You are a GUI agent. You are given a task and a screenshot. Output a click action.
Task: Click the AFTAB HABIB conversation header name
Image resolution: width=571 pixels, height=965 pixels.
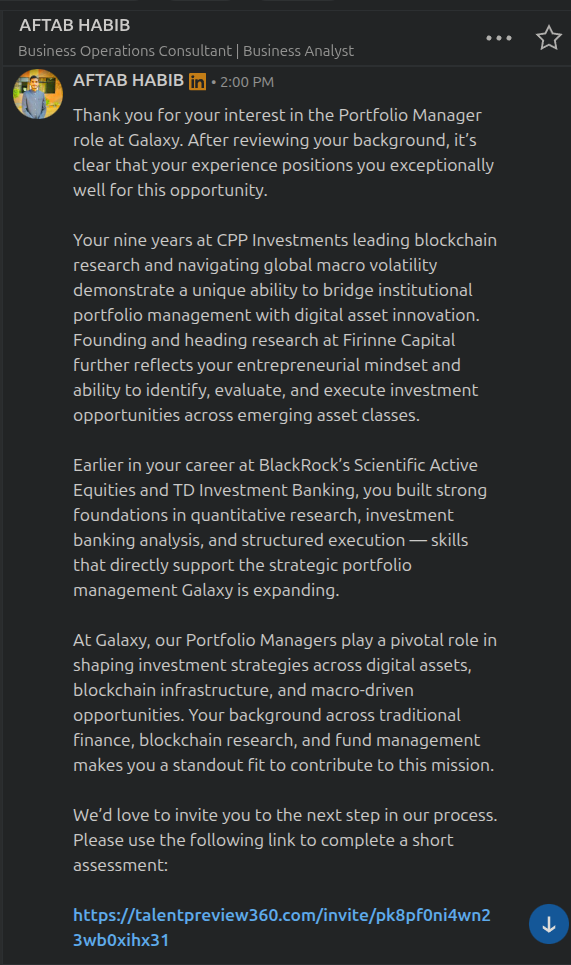[74, 25]
